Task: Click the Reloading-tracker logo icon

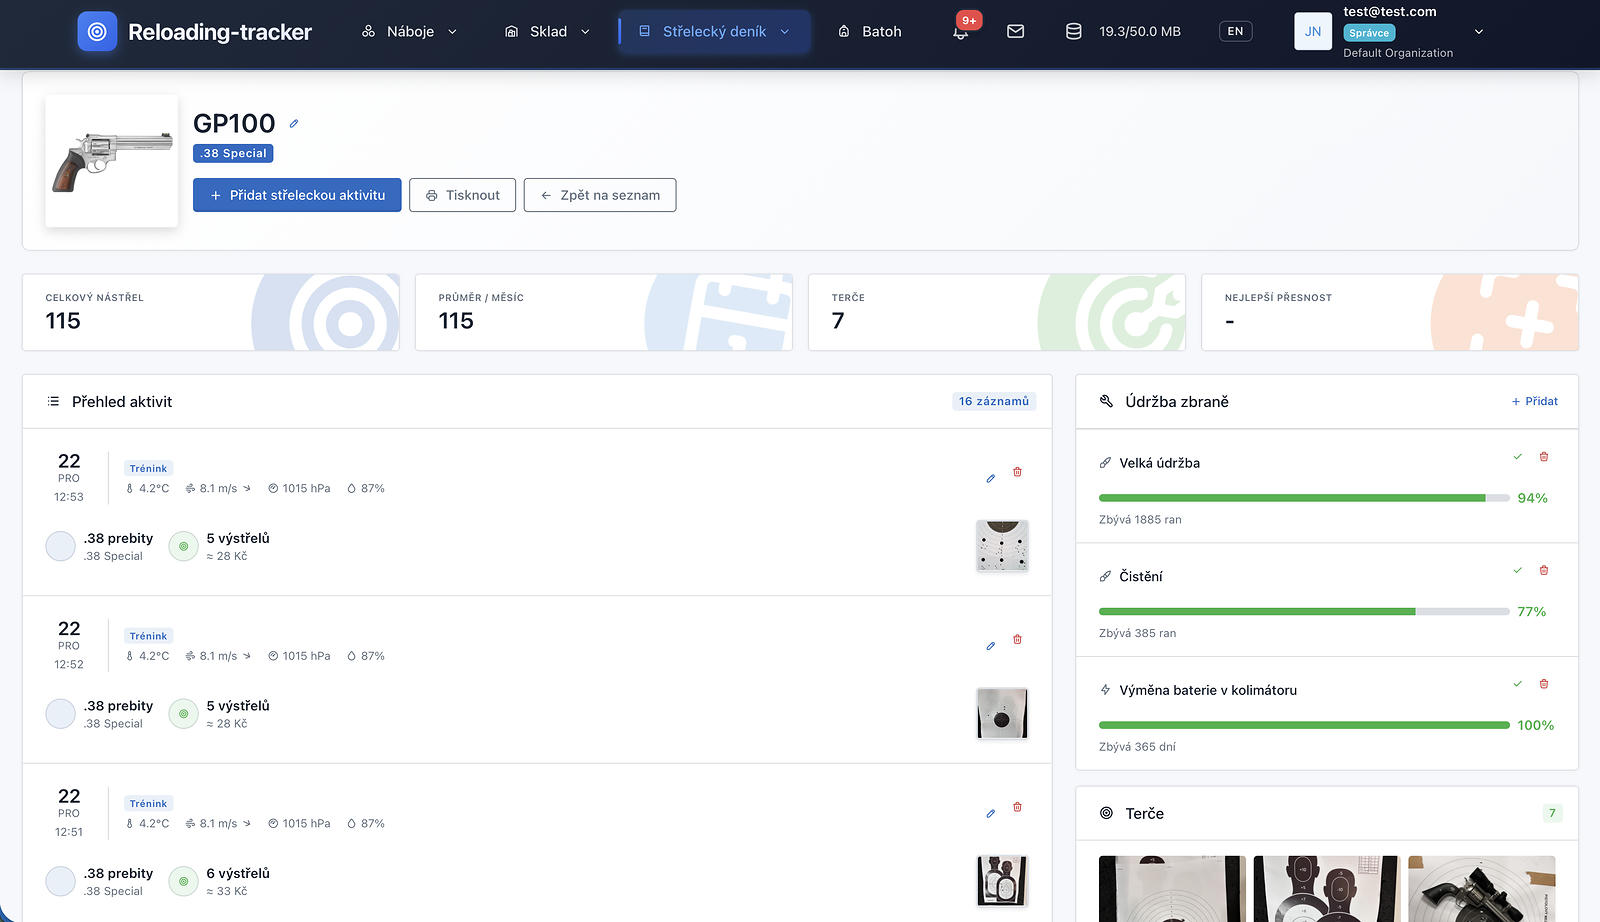Action: point(97,32)
